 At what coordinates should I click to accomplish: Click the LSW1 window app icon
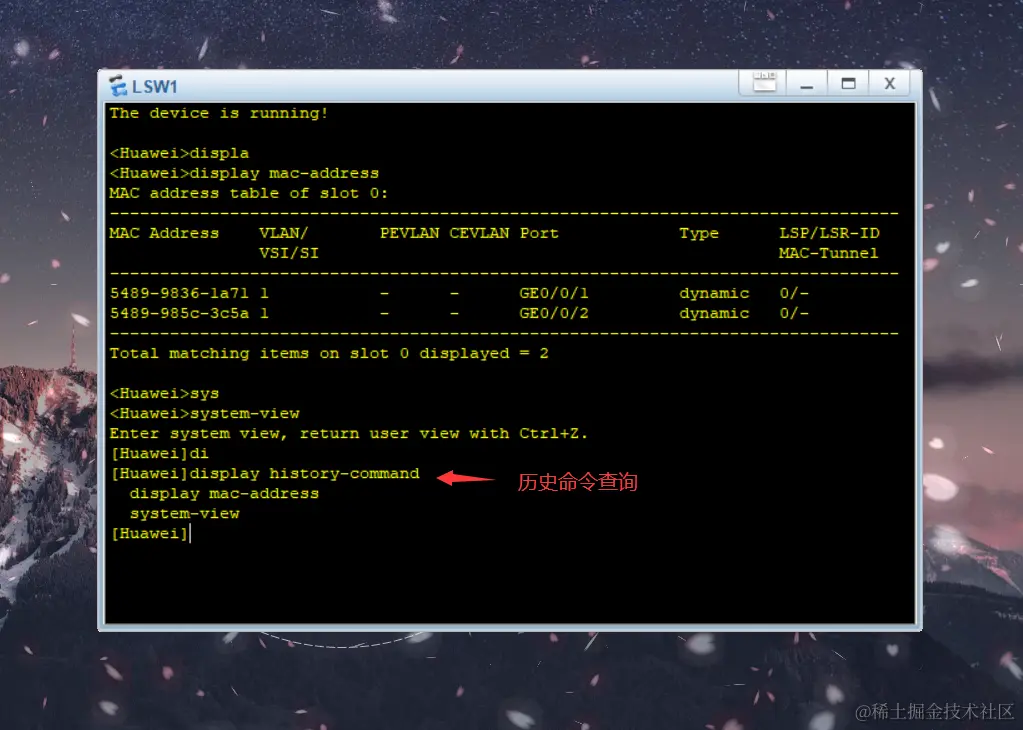click(118, 85)
